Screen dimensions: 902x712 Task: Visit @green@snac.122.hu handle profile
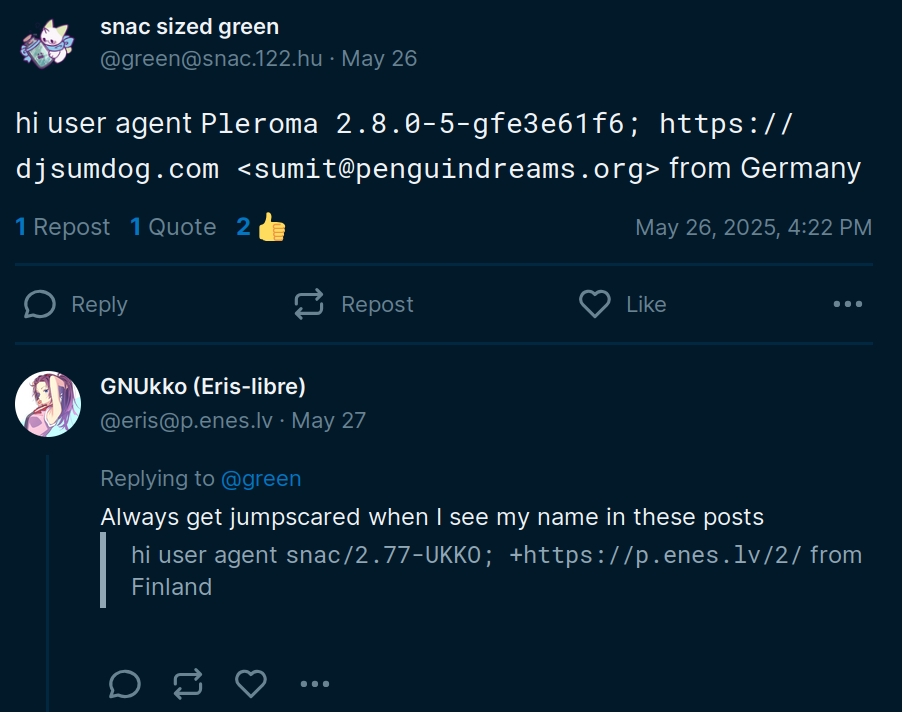point(211,59)
